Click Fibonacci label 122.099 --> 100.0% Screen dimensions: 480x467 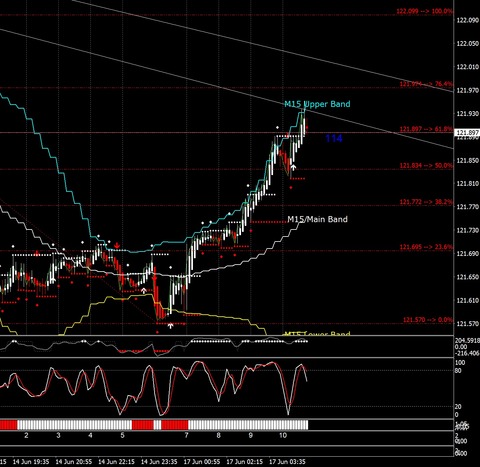click(x=424, y=11)
